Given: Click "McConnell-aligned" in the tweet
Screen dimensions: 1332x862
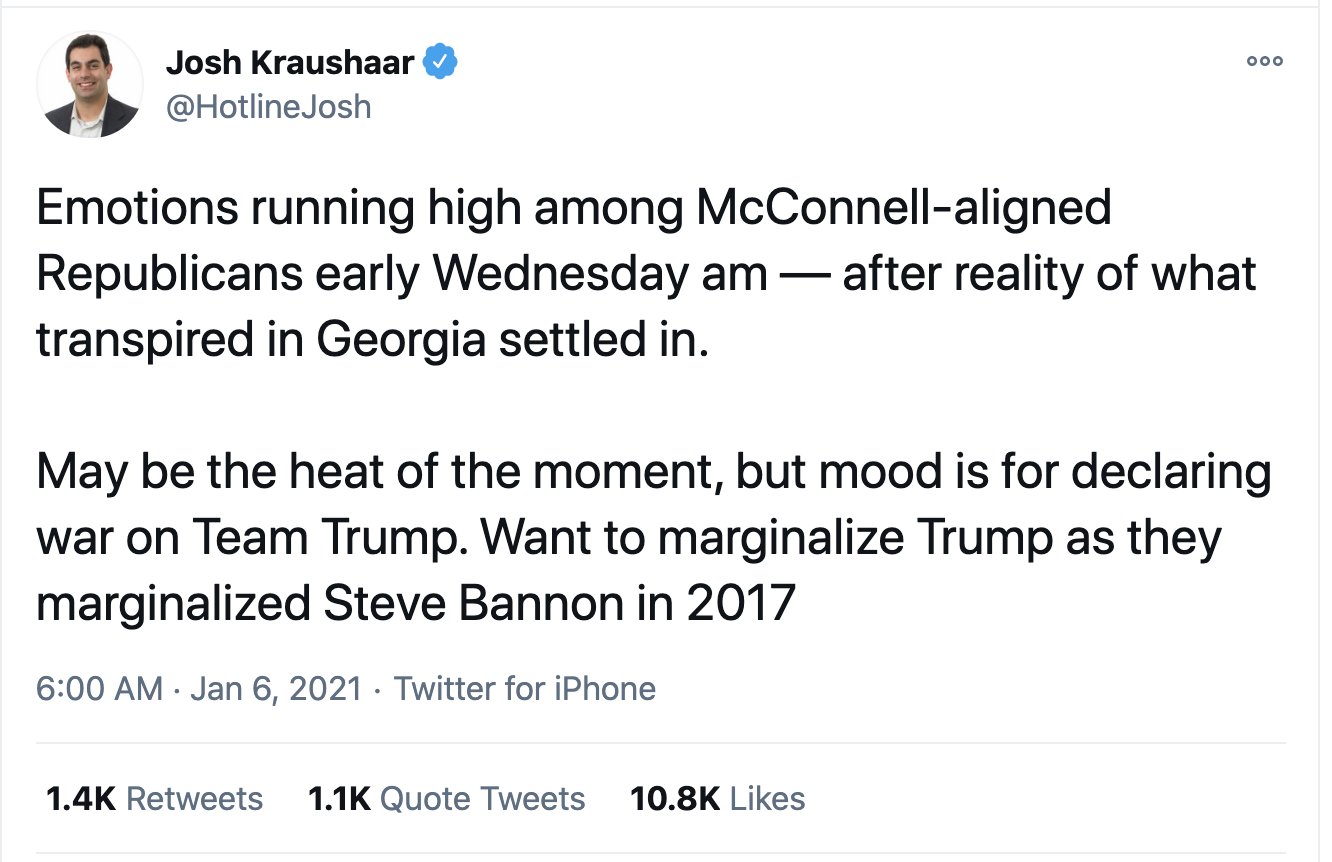Looking at the screenshot, I should [x=902, y=208].
